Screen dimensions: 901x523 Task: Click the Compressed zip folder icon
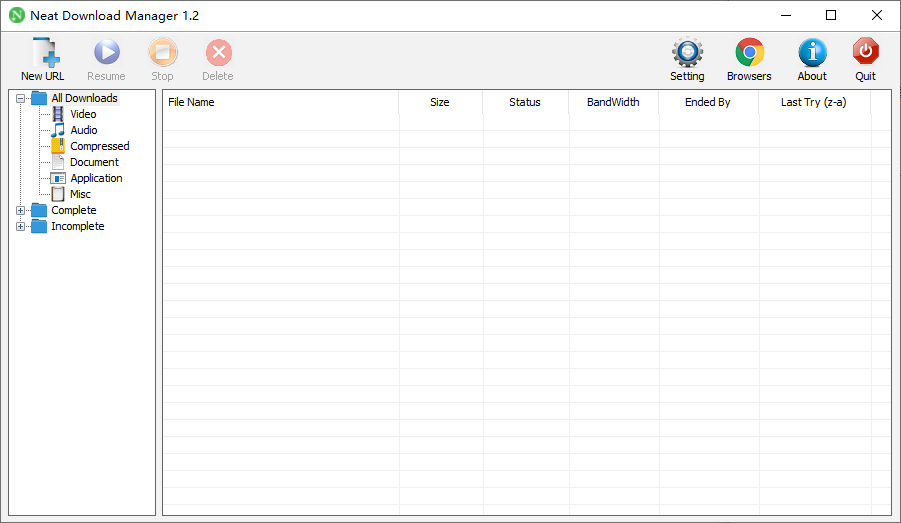pyautogui.click(x=58, y=146)
